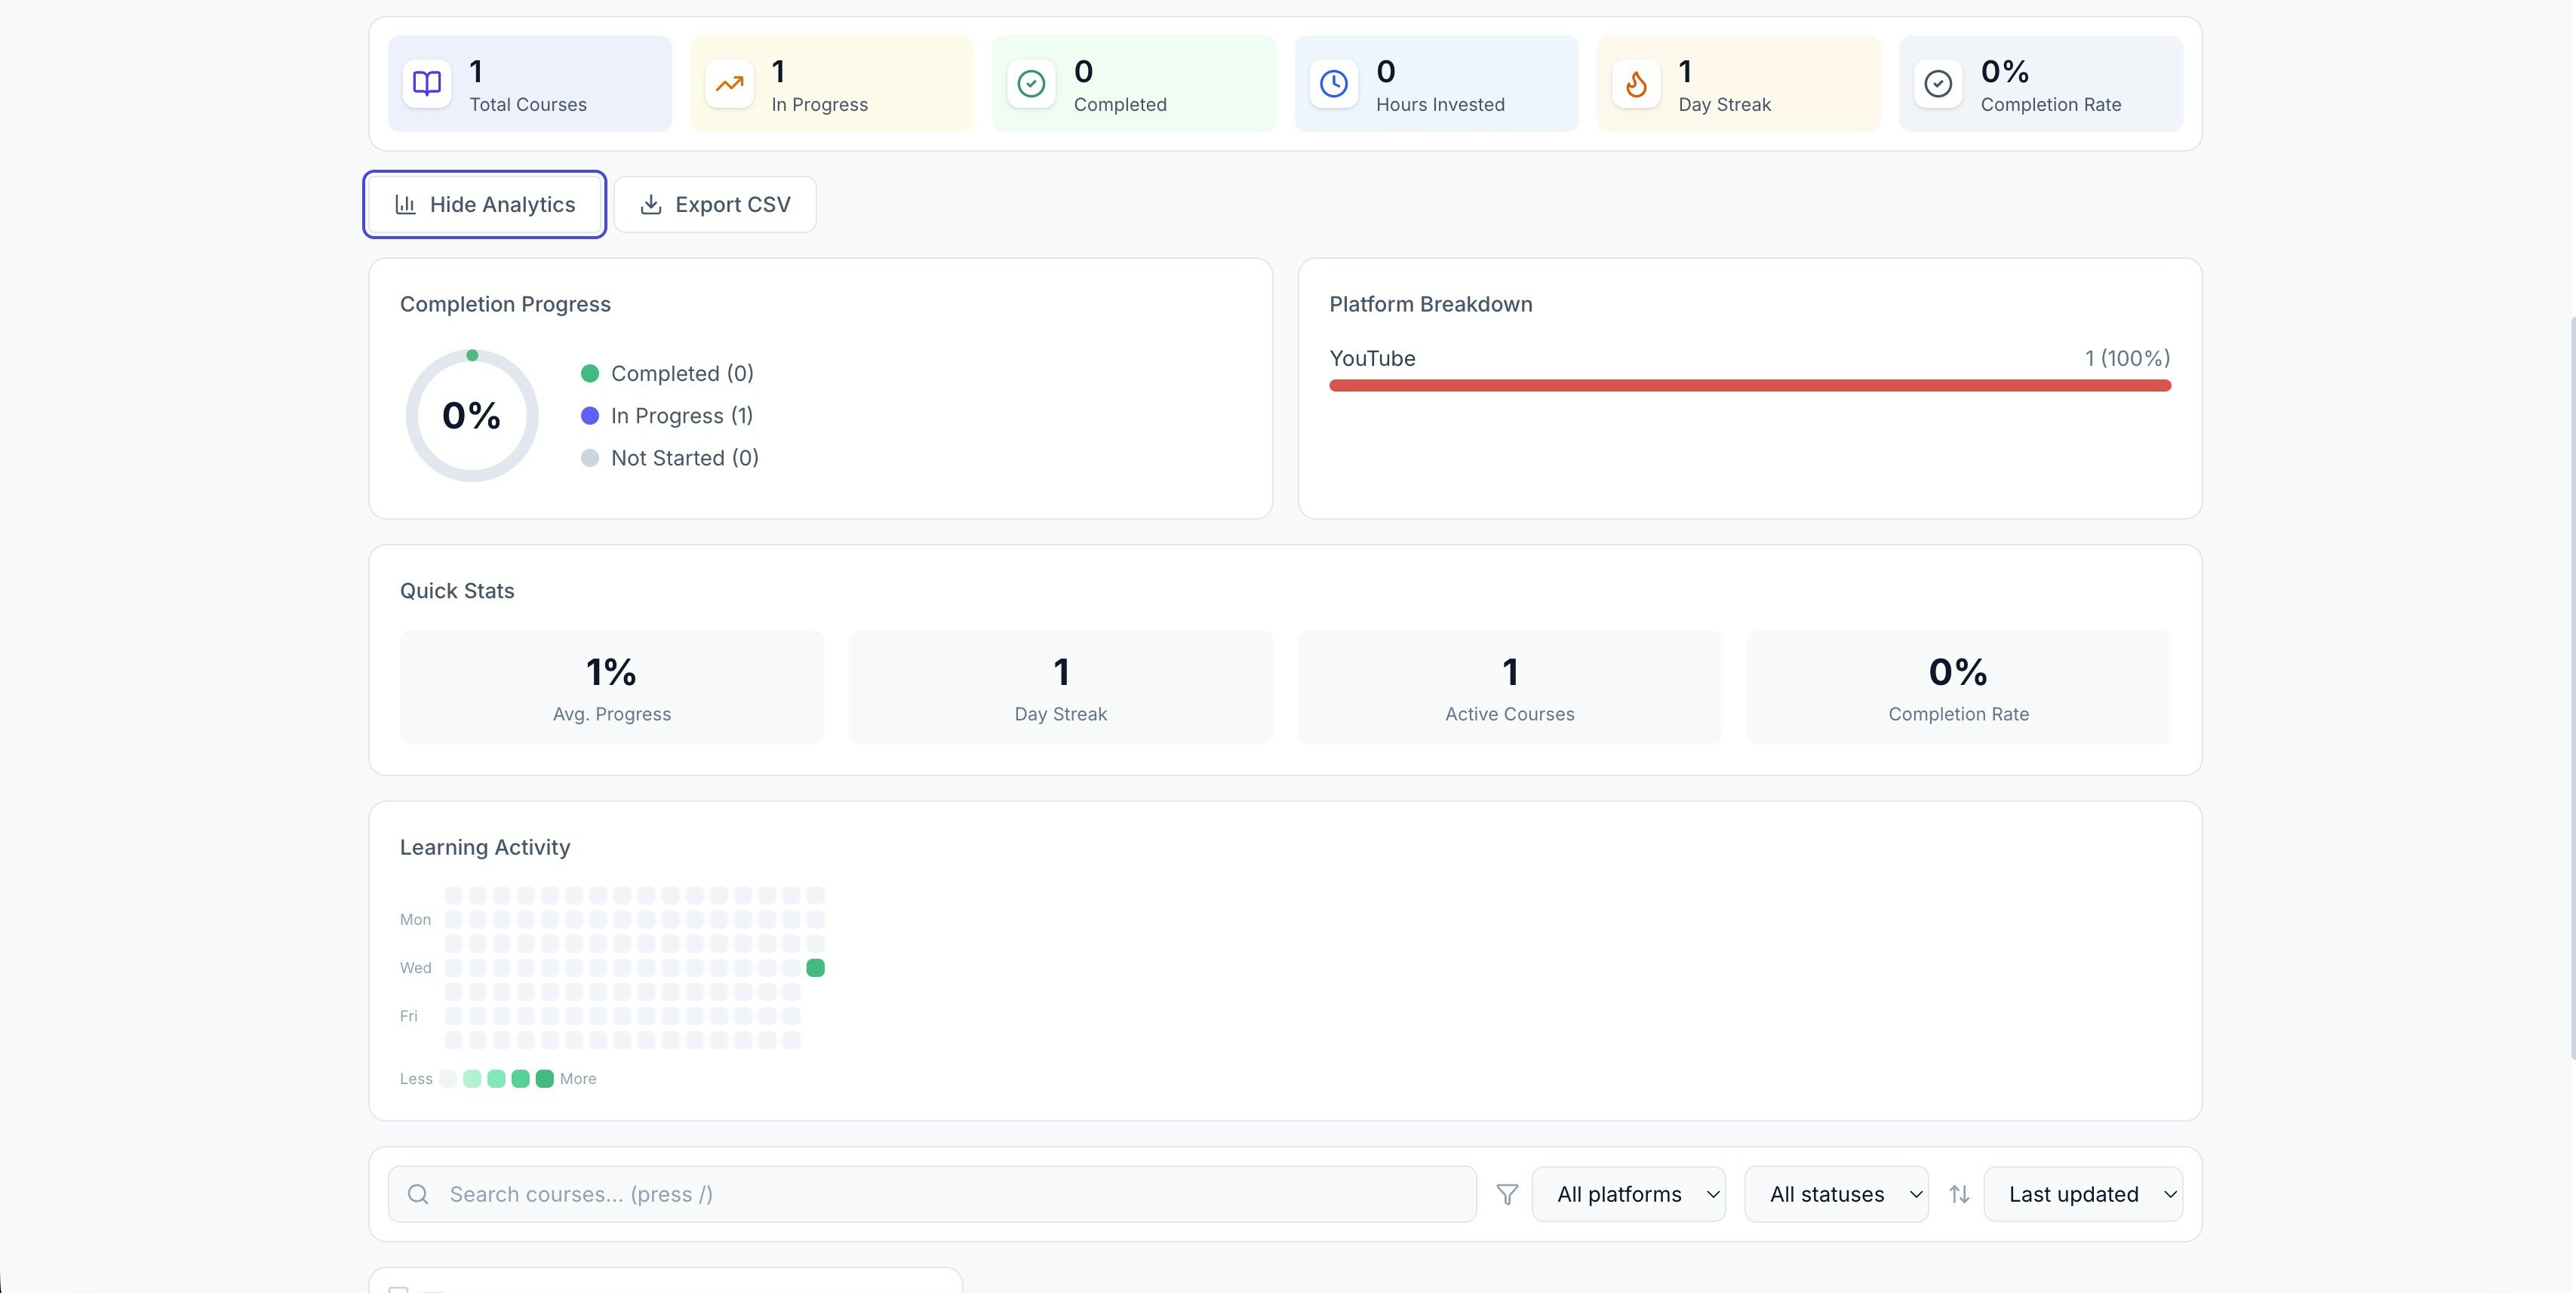Click the Completed checkmark circle icon
This screenshot has width=2576, height=1293.
coord(1031,84)
